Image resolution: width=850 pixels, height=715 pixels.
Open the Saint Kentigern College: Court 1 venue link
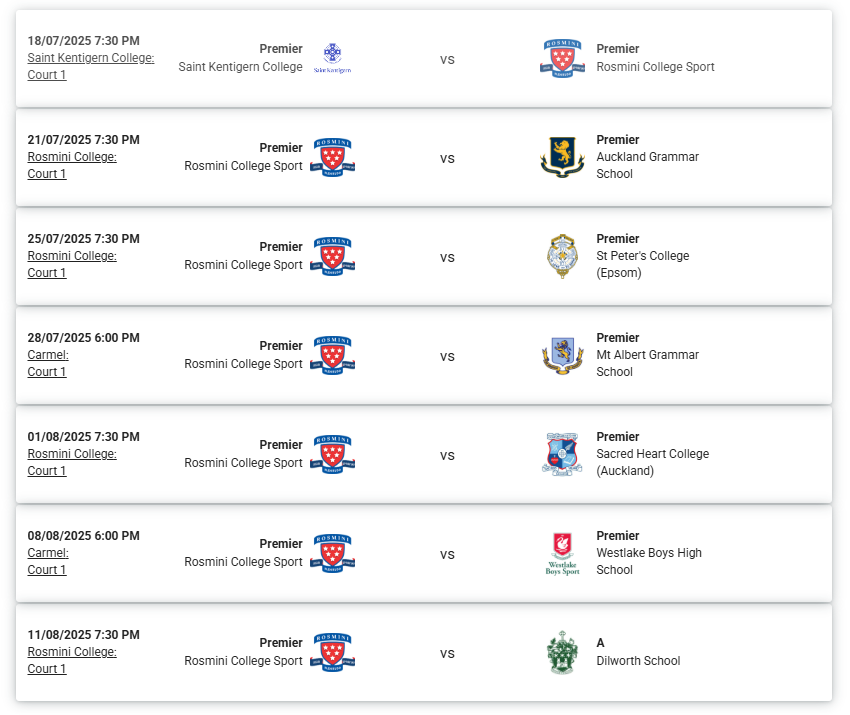point(91,66)
